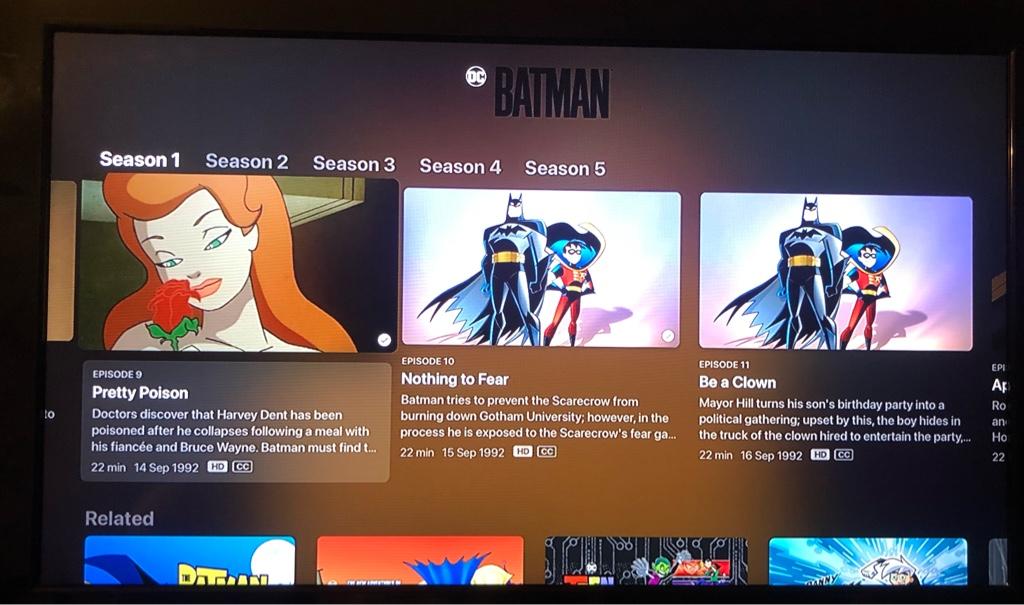Select the Be a Clown episode thumbnail

click(x=836, y=272)
